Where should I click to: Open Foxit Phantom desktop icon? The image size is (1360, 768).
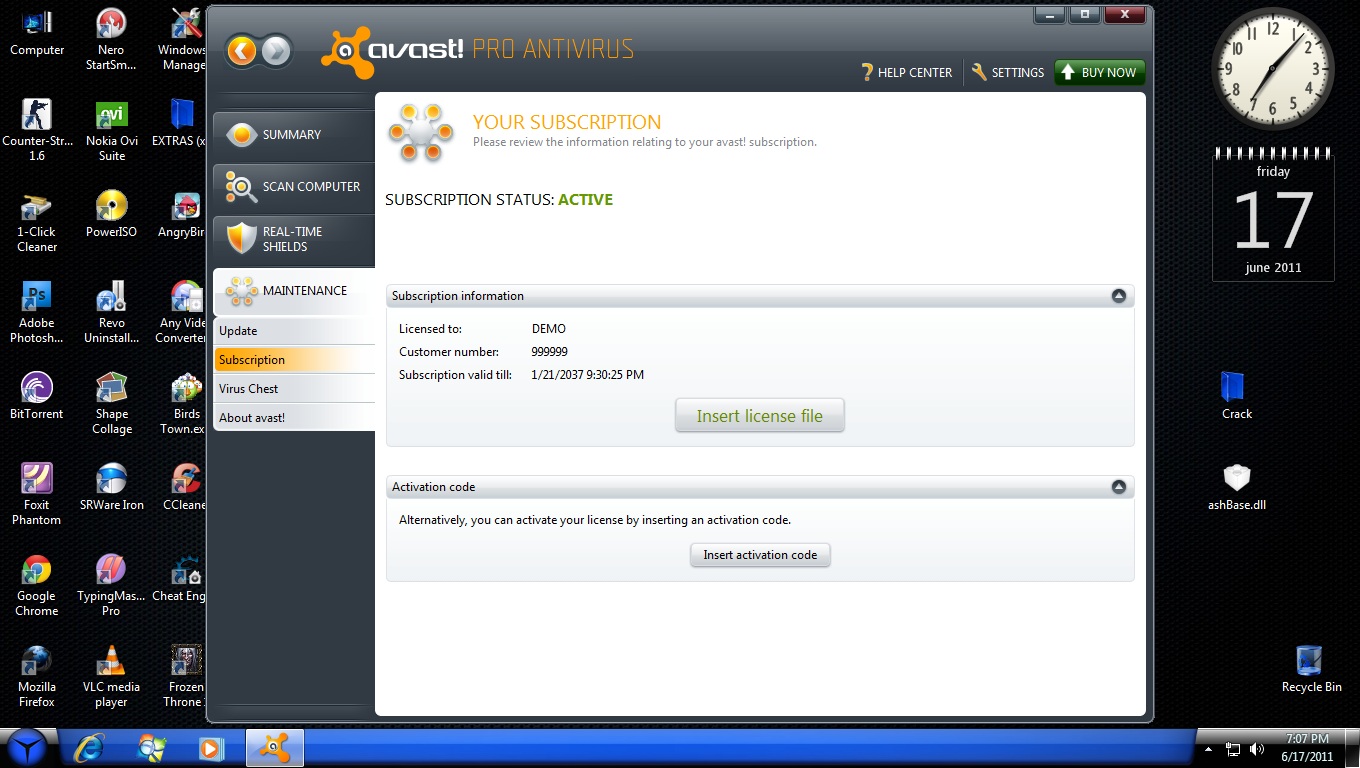[37, 494]
